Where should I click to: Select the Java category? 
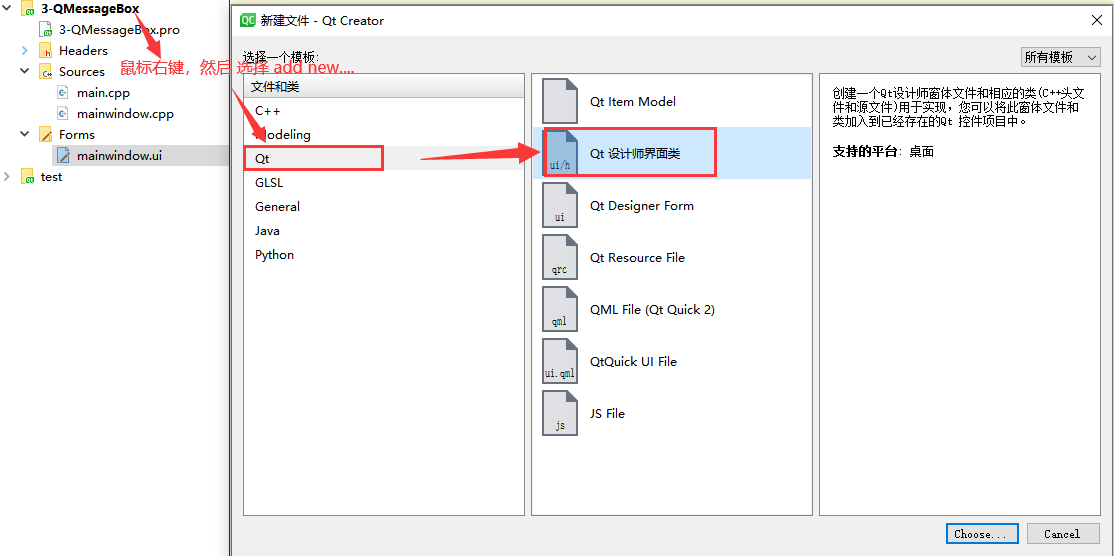click(384, 231)
